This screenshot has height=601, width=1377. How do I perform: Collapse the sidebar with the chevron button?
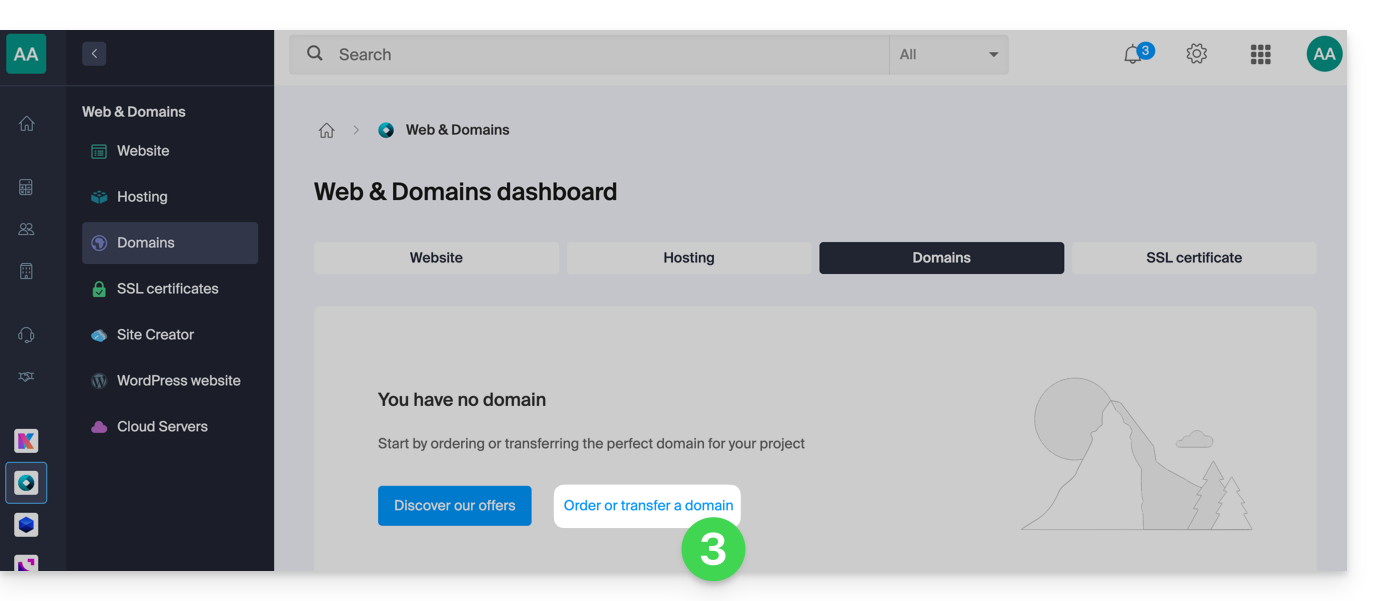click(x=94, y=54)
